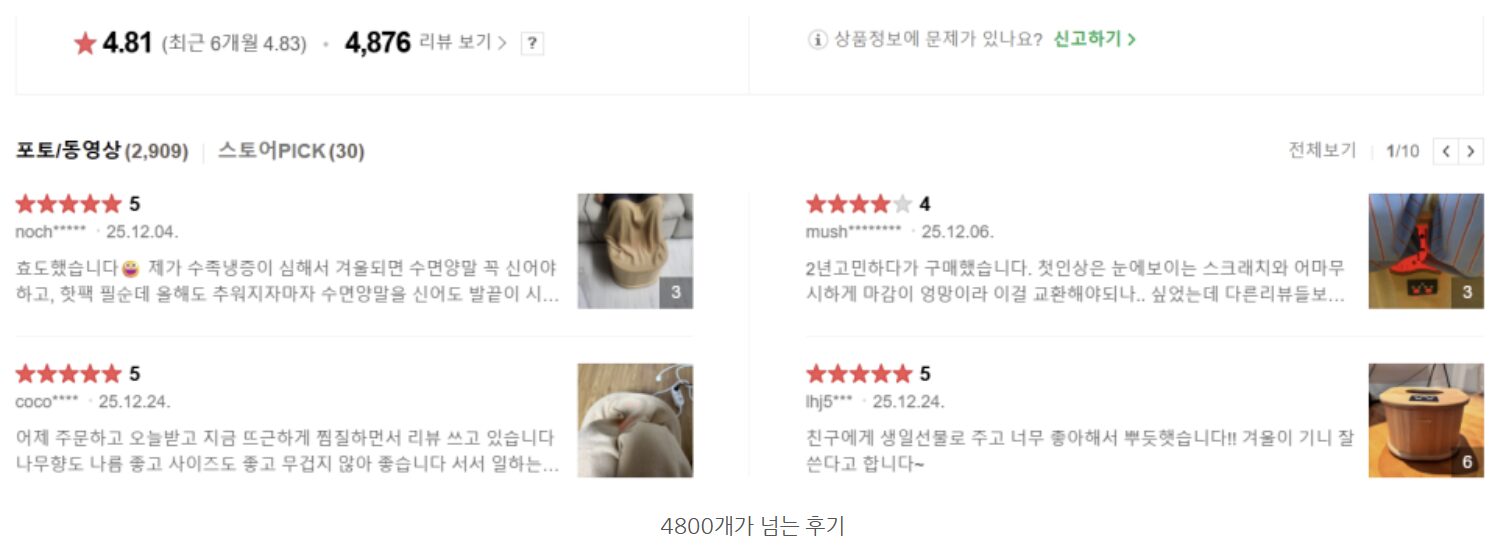The image size is (1501, 554).
Task: Click the info icon by 상품정보에 문제가 있나요
Action: click(x=817, y=40)
